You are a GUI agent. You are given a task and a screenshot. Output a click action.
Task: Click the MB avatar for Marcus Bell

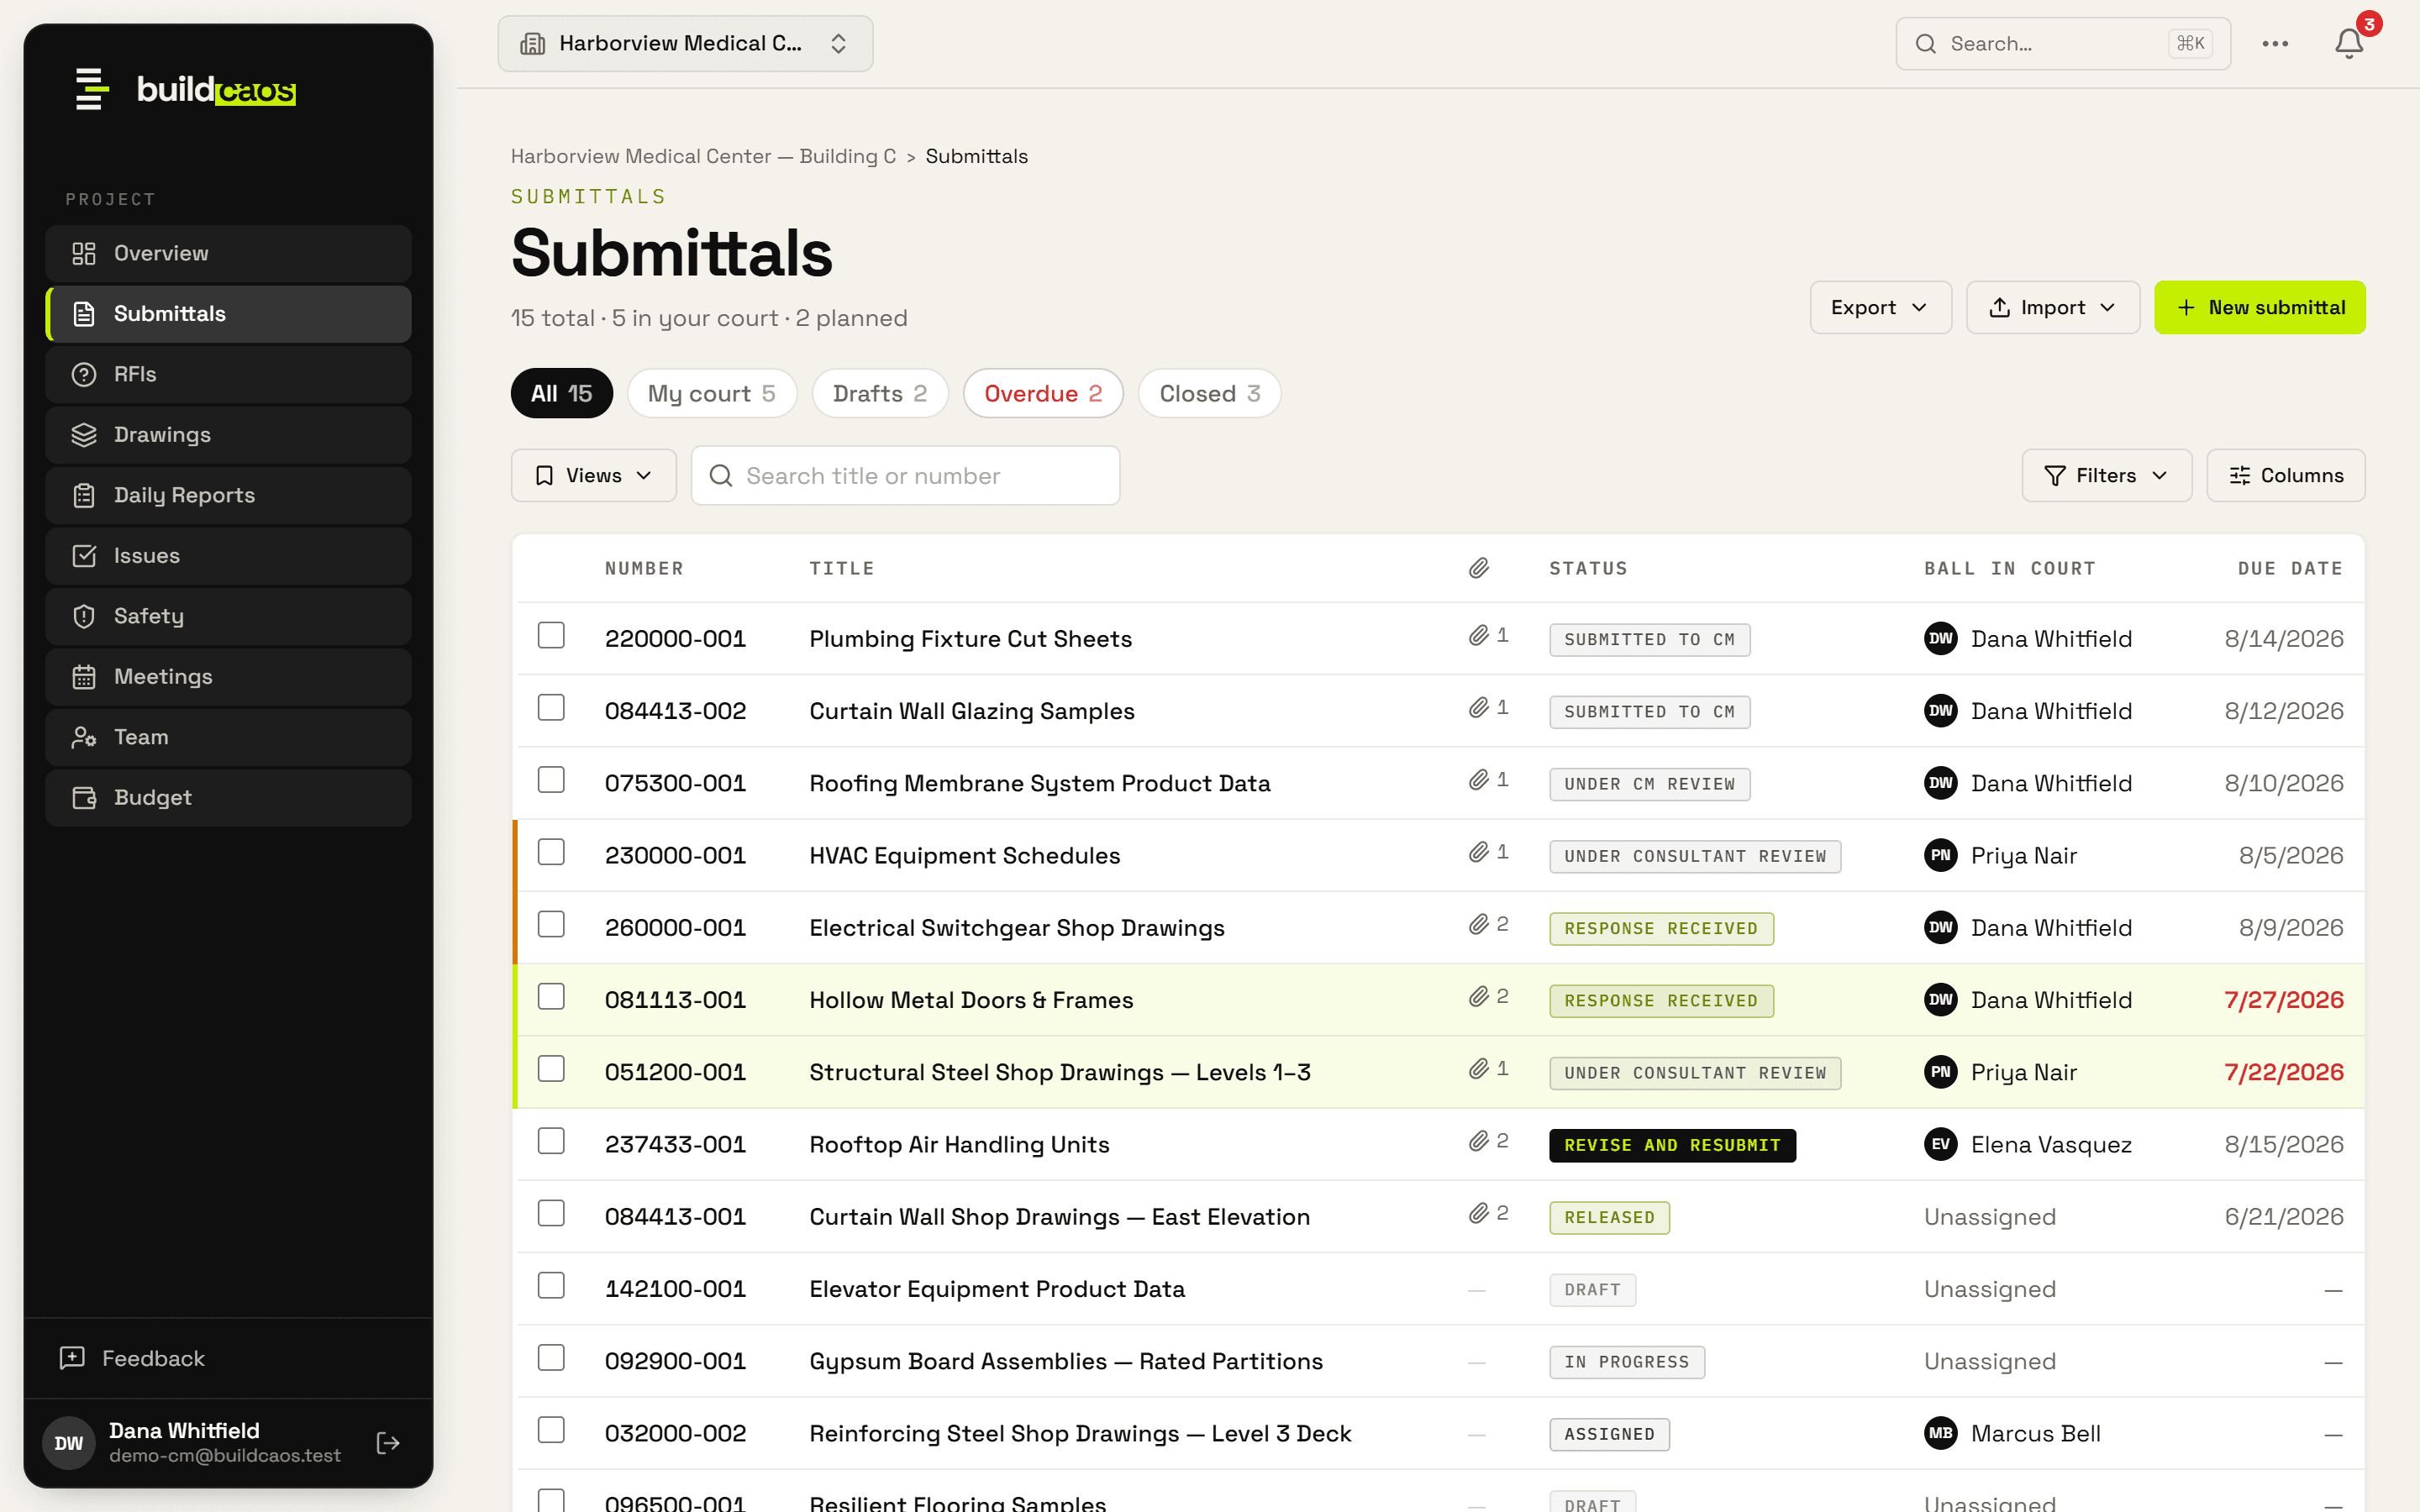click(1940, 1433)
